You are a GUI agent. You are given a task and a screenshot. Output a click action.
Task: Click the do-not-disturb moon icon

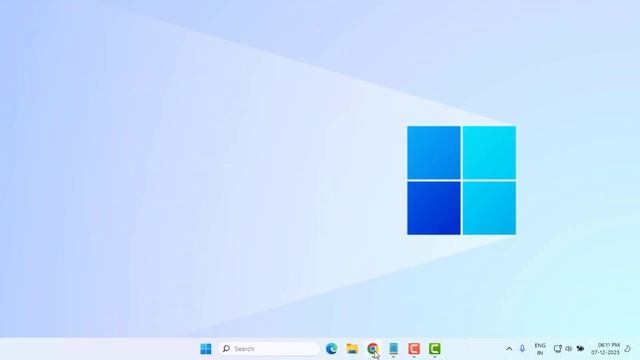(628, 349)
